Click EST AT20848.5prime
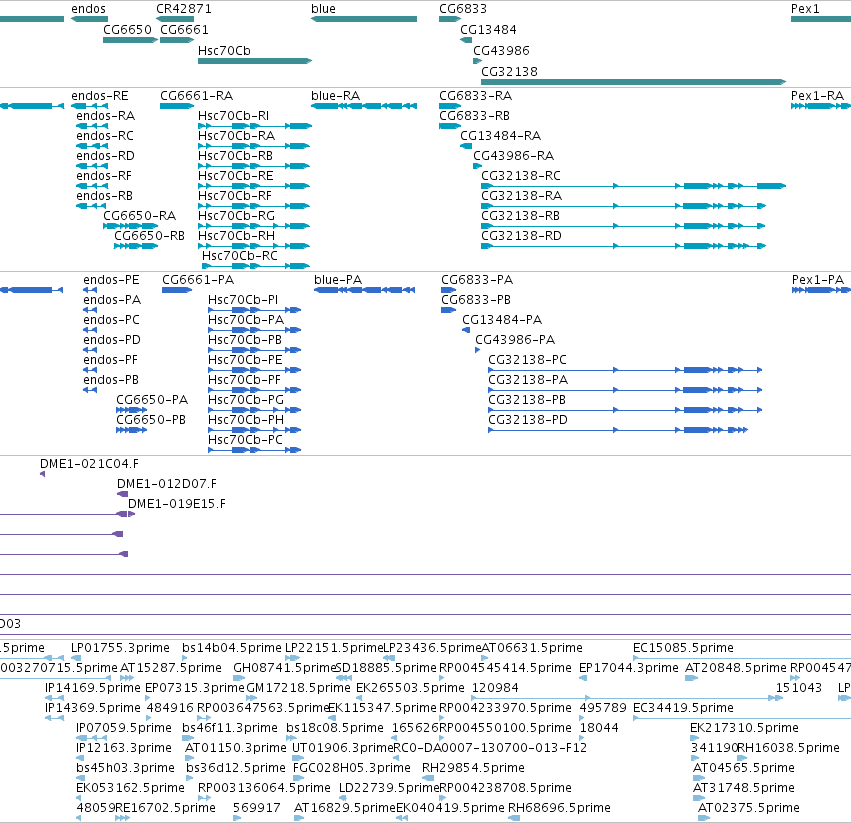Image resolution: width=851 pixels, height=823 pixels. coord(735,668)
